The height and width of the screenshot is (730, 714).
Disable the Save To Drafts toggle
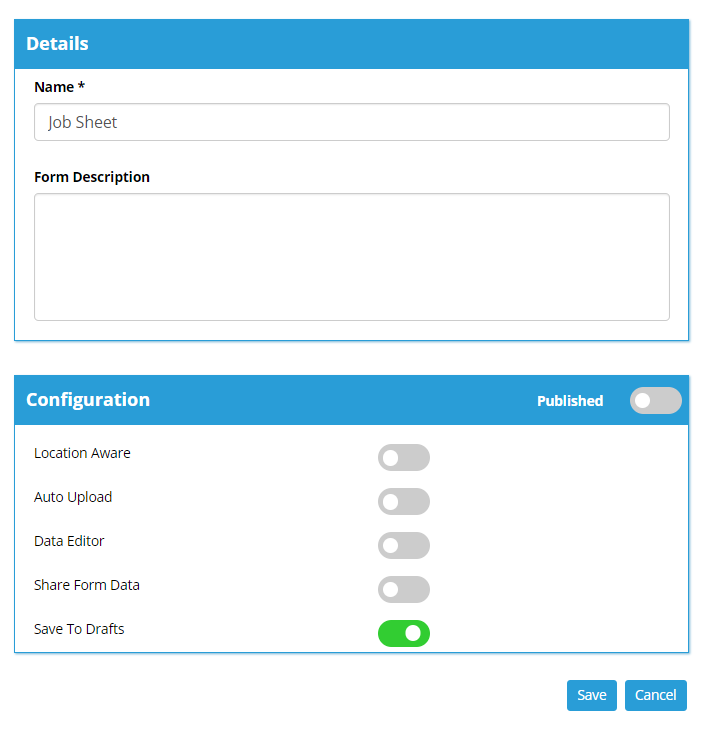(x=404, y=633)
